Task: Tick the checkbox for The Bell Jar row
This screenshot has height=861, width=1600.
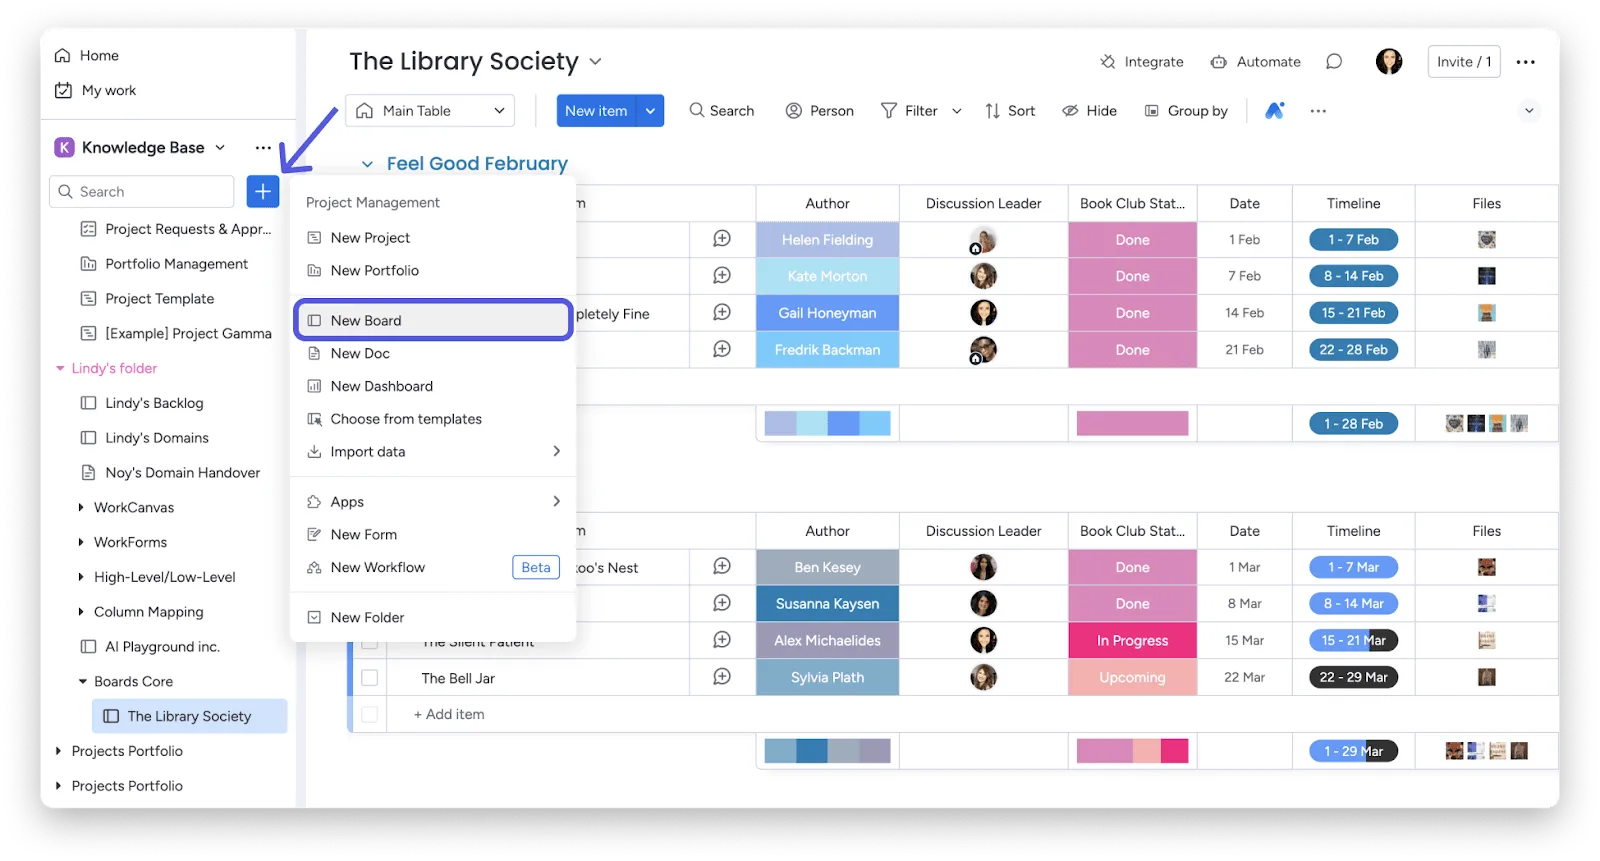Action: pyautogui.click(x=369, y=678)
